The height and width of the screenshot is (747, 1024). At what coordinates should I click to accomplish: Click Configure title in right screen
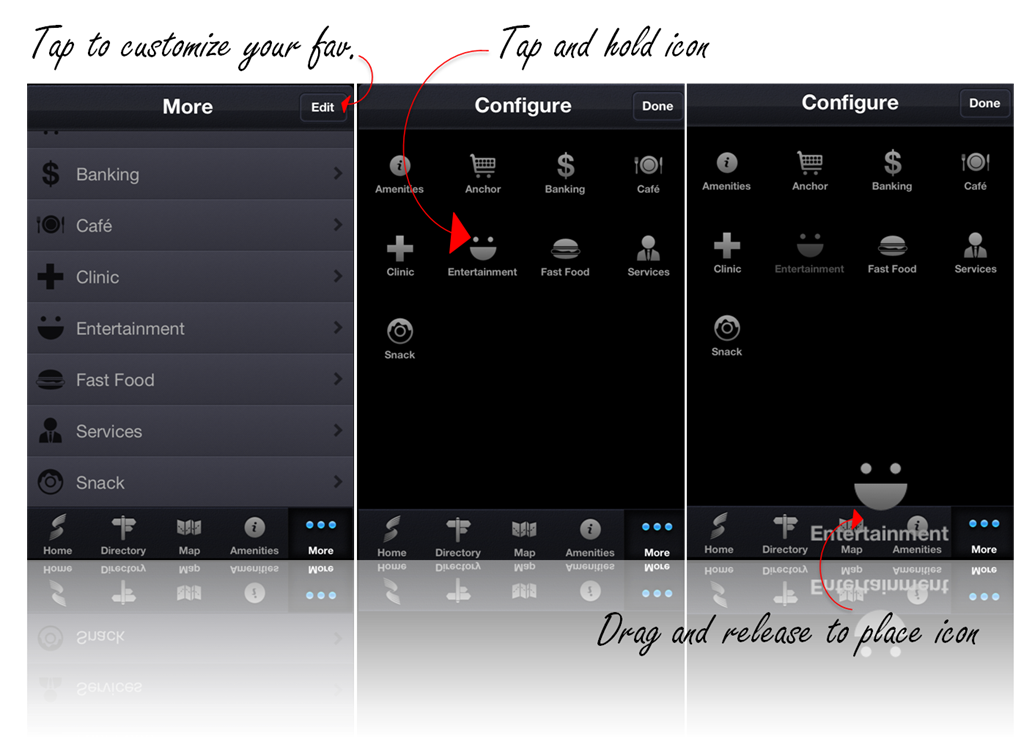pyautogui.click(x=850, y=103)
